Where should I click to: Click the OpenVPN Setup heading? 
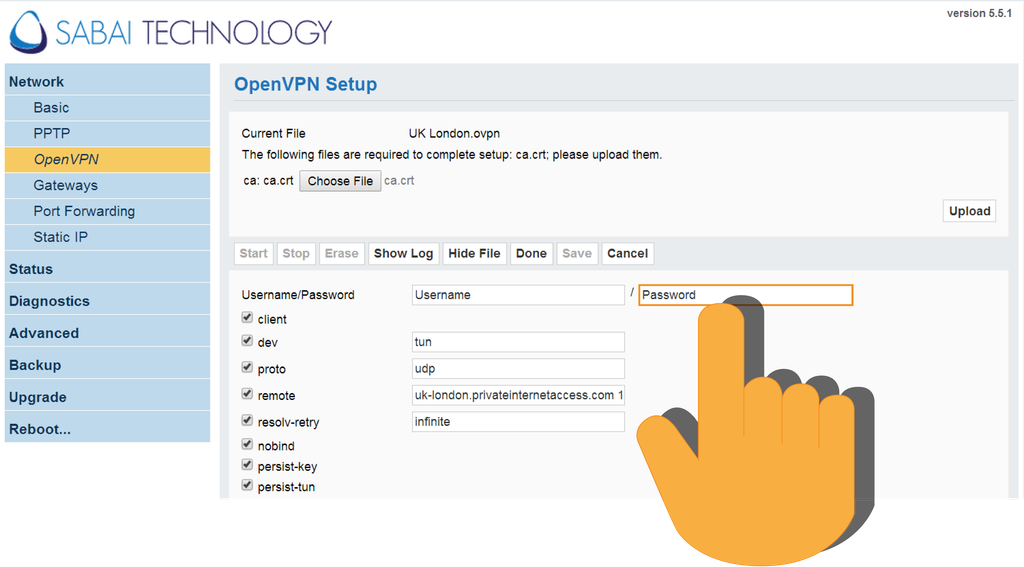pos(306,84)
